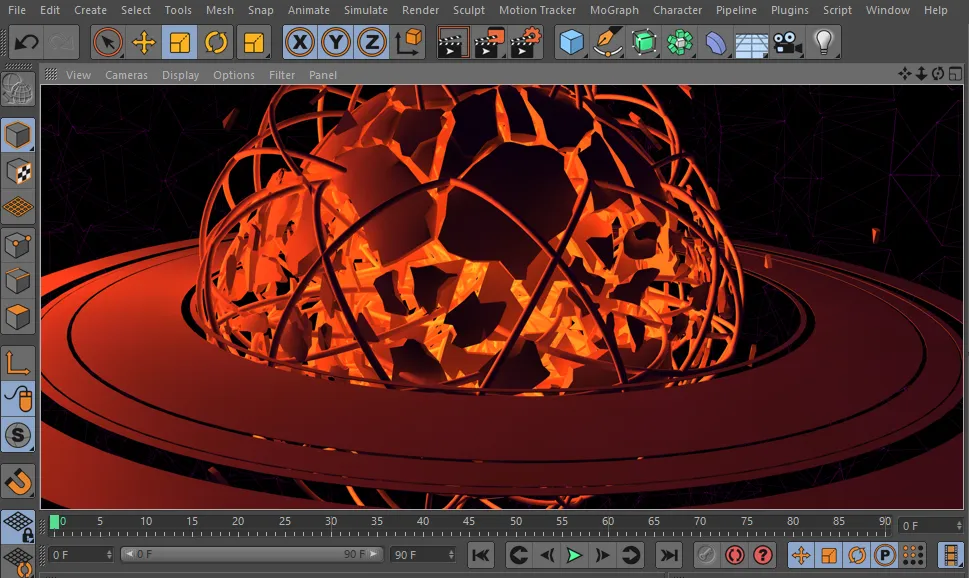Screen dimensions: 969x578
Task: Open the Motion Tracker menu
Action: 537,10
